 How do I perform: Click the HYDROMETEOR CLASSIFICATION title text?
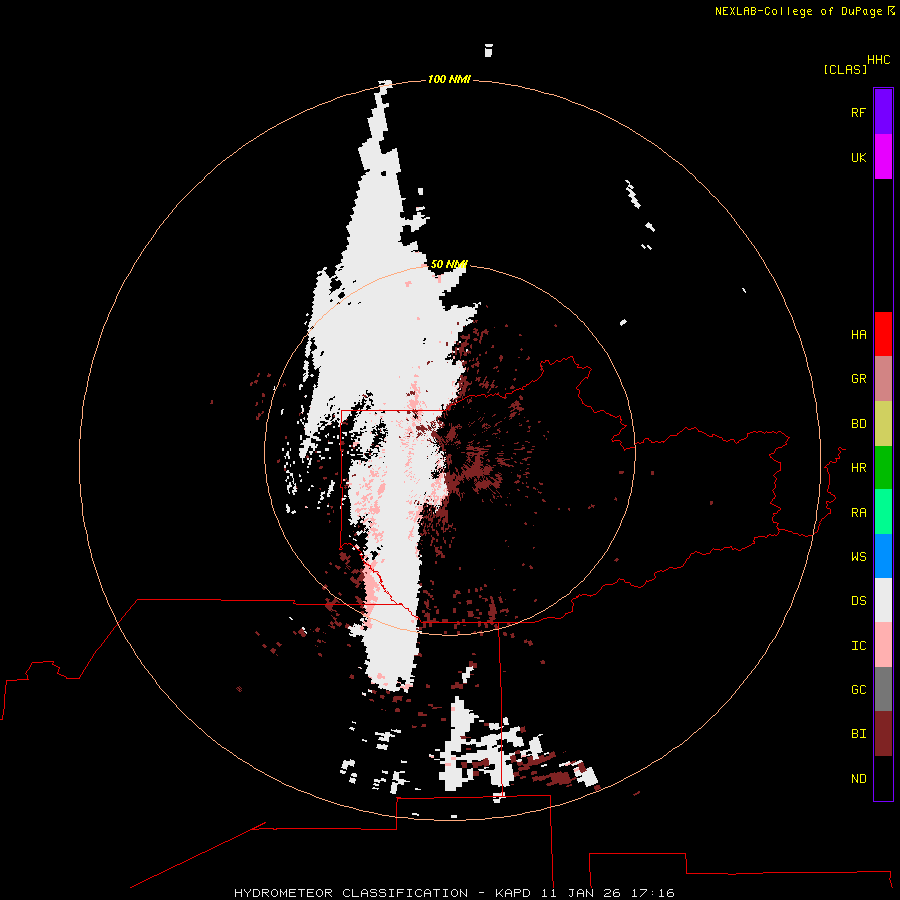tap(351, 893)
